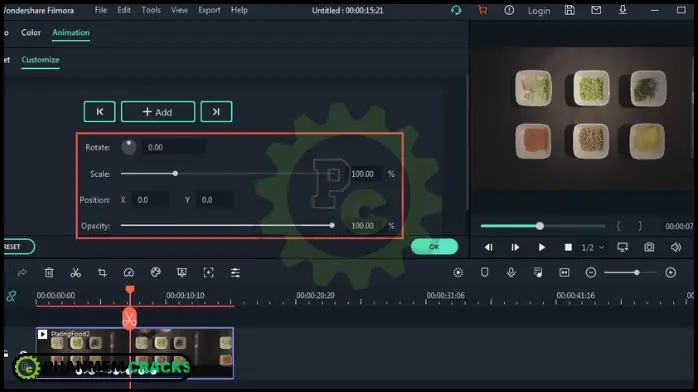
Task: Activate the crop tool icon
Action: click(102, 272)
